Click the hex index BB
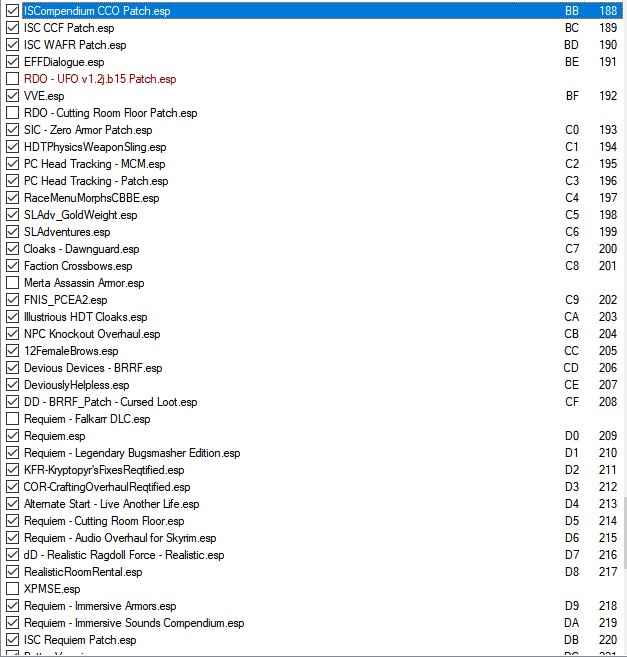627x657 pixels. (x=572, y=10)
